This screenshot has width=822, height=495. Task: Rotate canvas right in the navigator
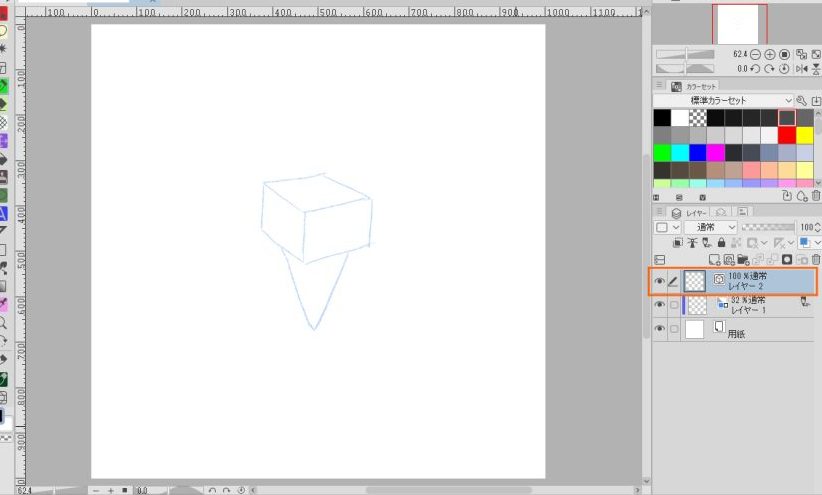point(769,69)
